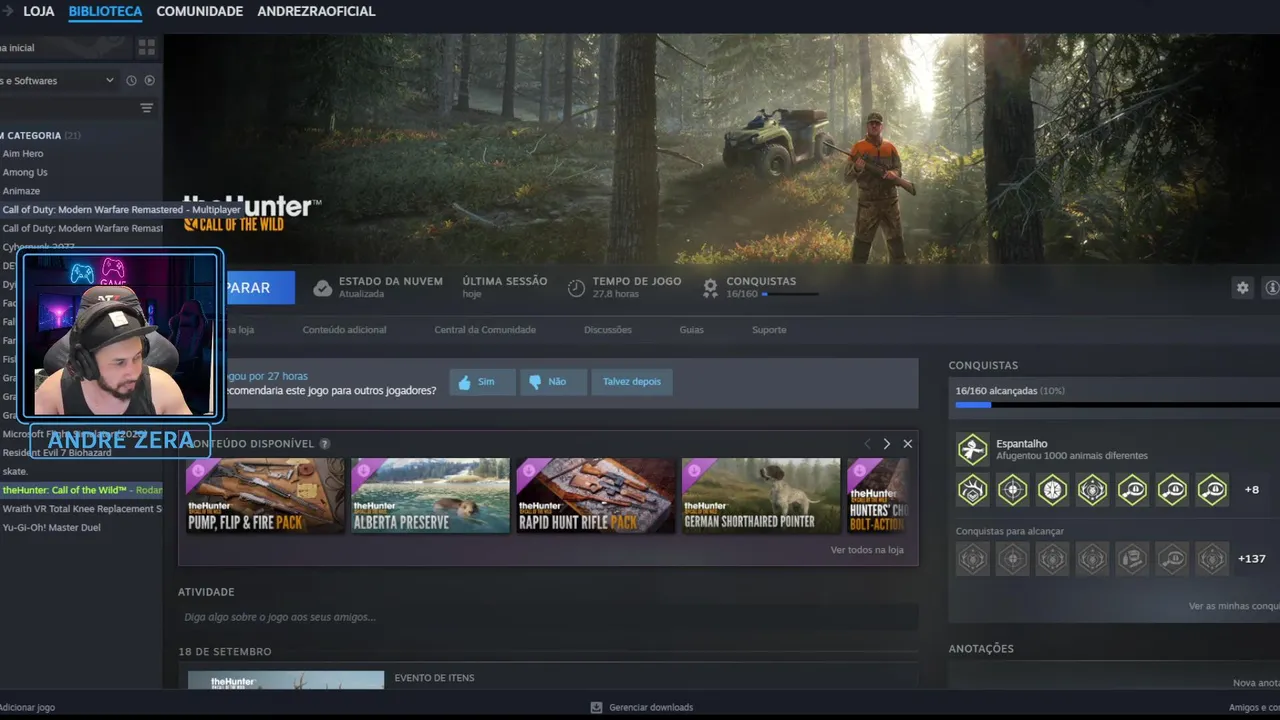Click the clock icon beside Tempo de Jogo
The image size is (1280, 720).
576,288
